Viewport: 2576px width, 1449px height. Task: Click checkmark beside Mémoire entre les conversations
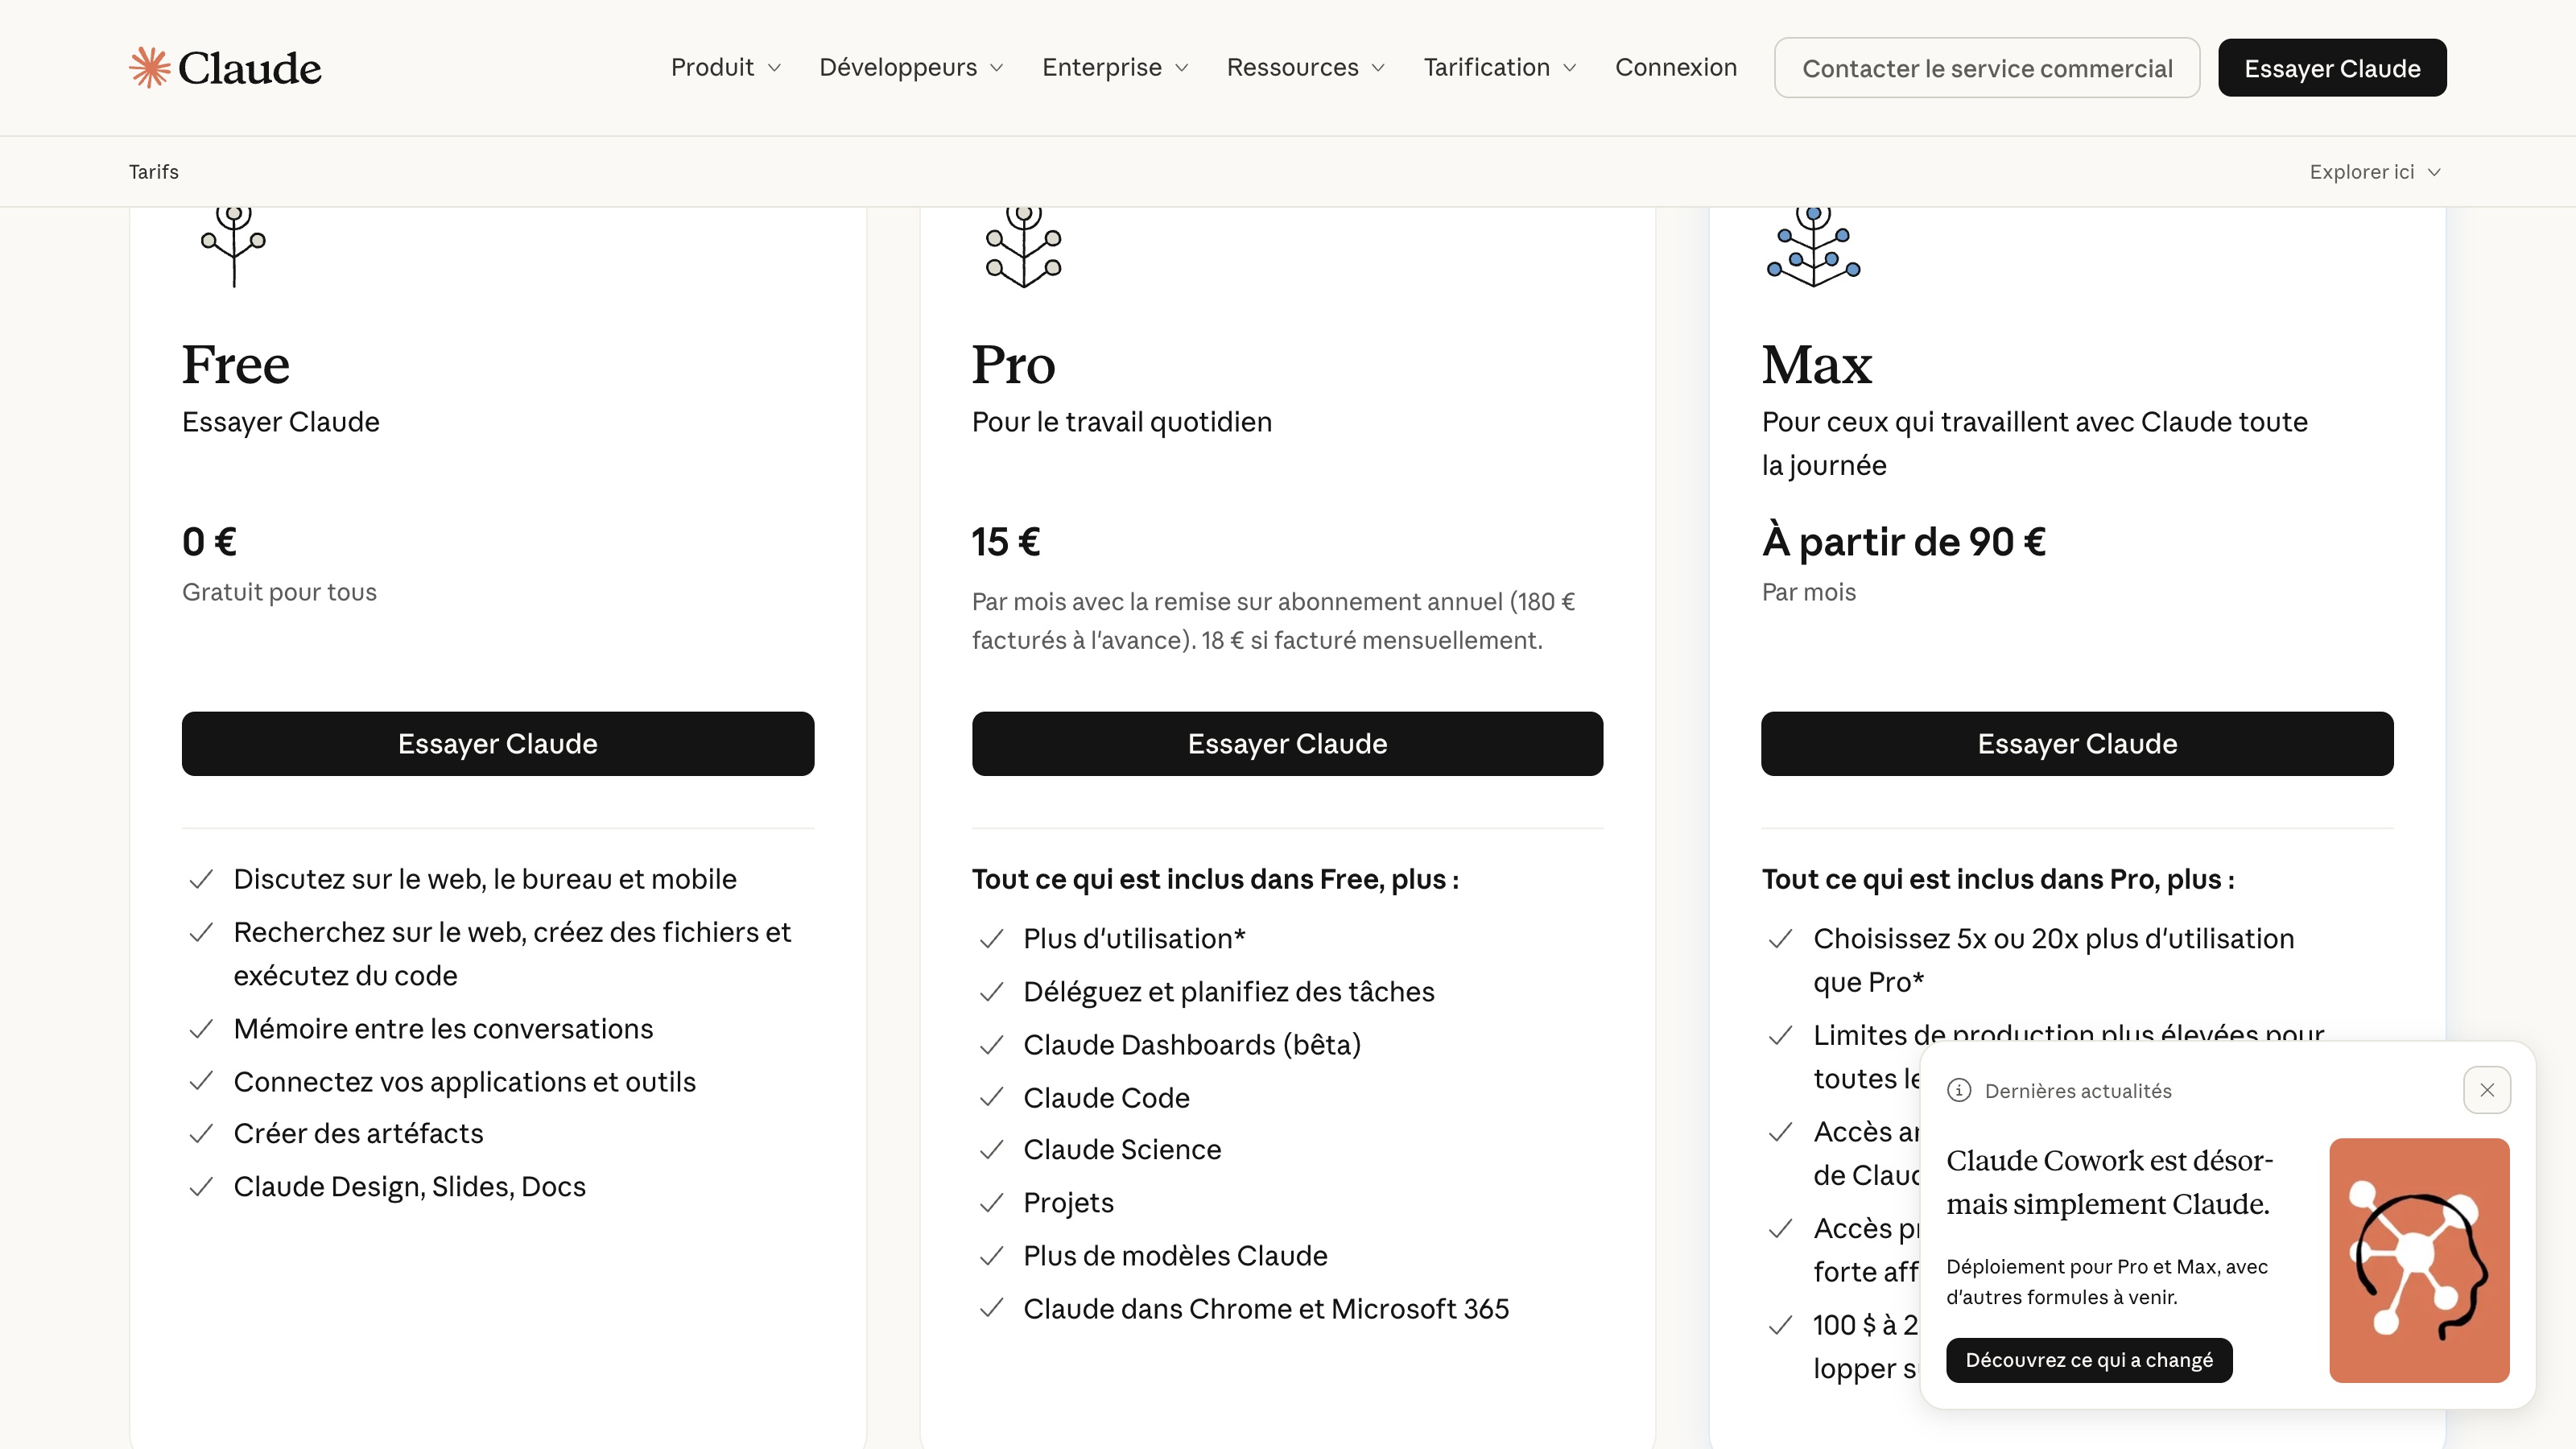point(201,1028)
